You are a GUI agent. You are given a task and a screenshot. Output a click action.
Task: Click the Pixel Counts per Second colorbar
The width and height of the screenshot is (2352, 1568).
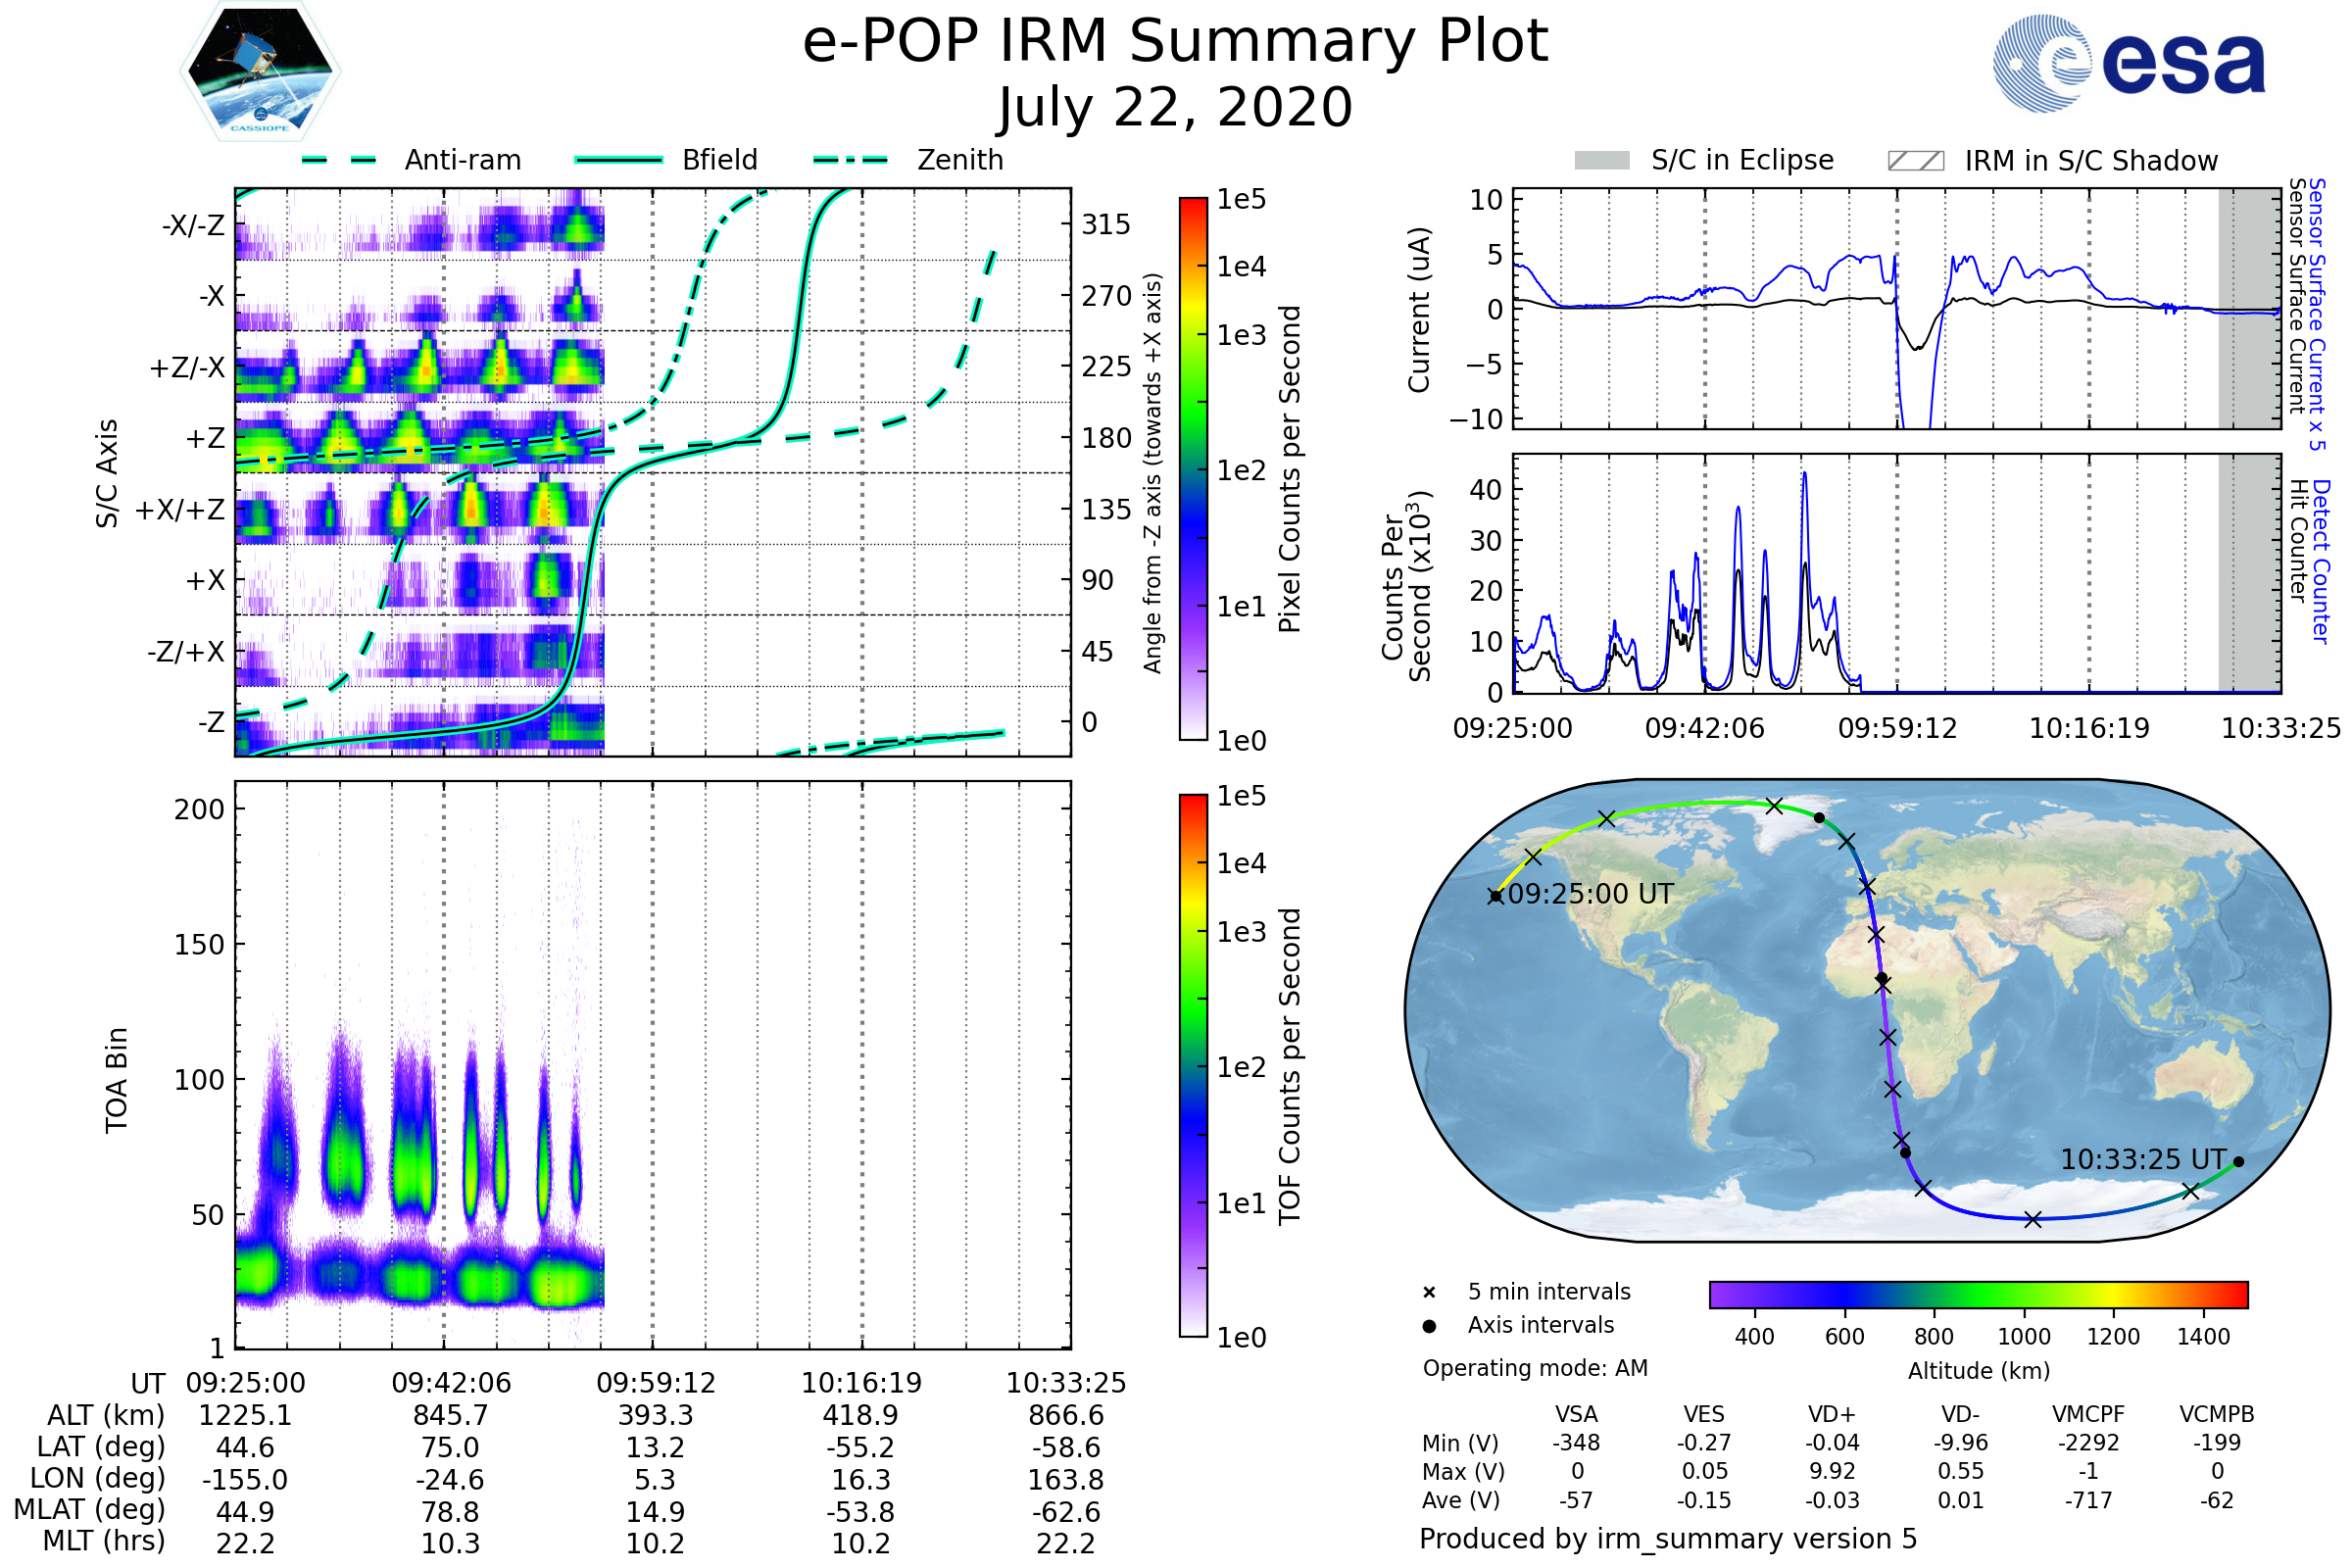tap(1193, 470)
